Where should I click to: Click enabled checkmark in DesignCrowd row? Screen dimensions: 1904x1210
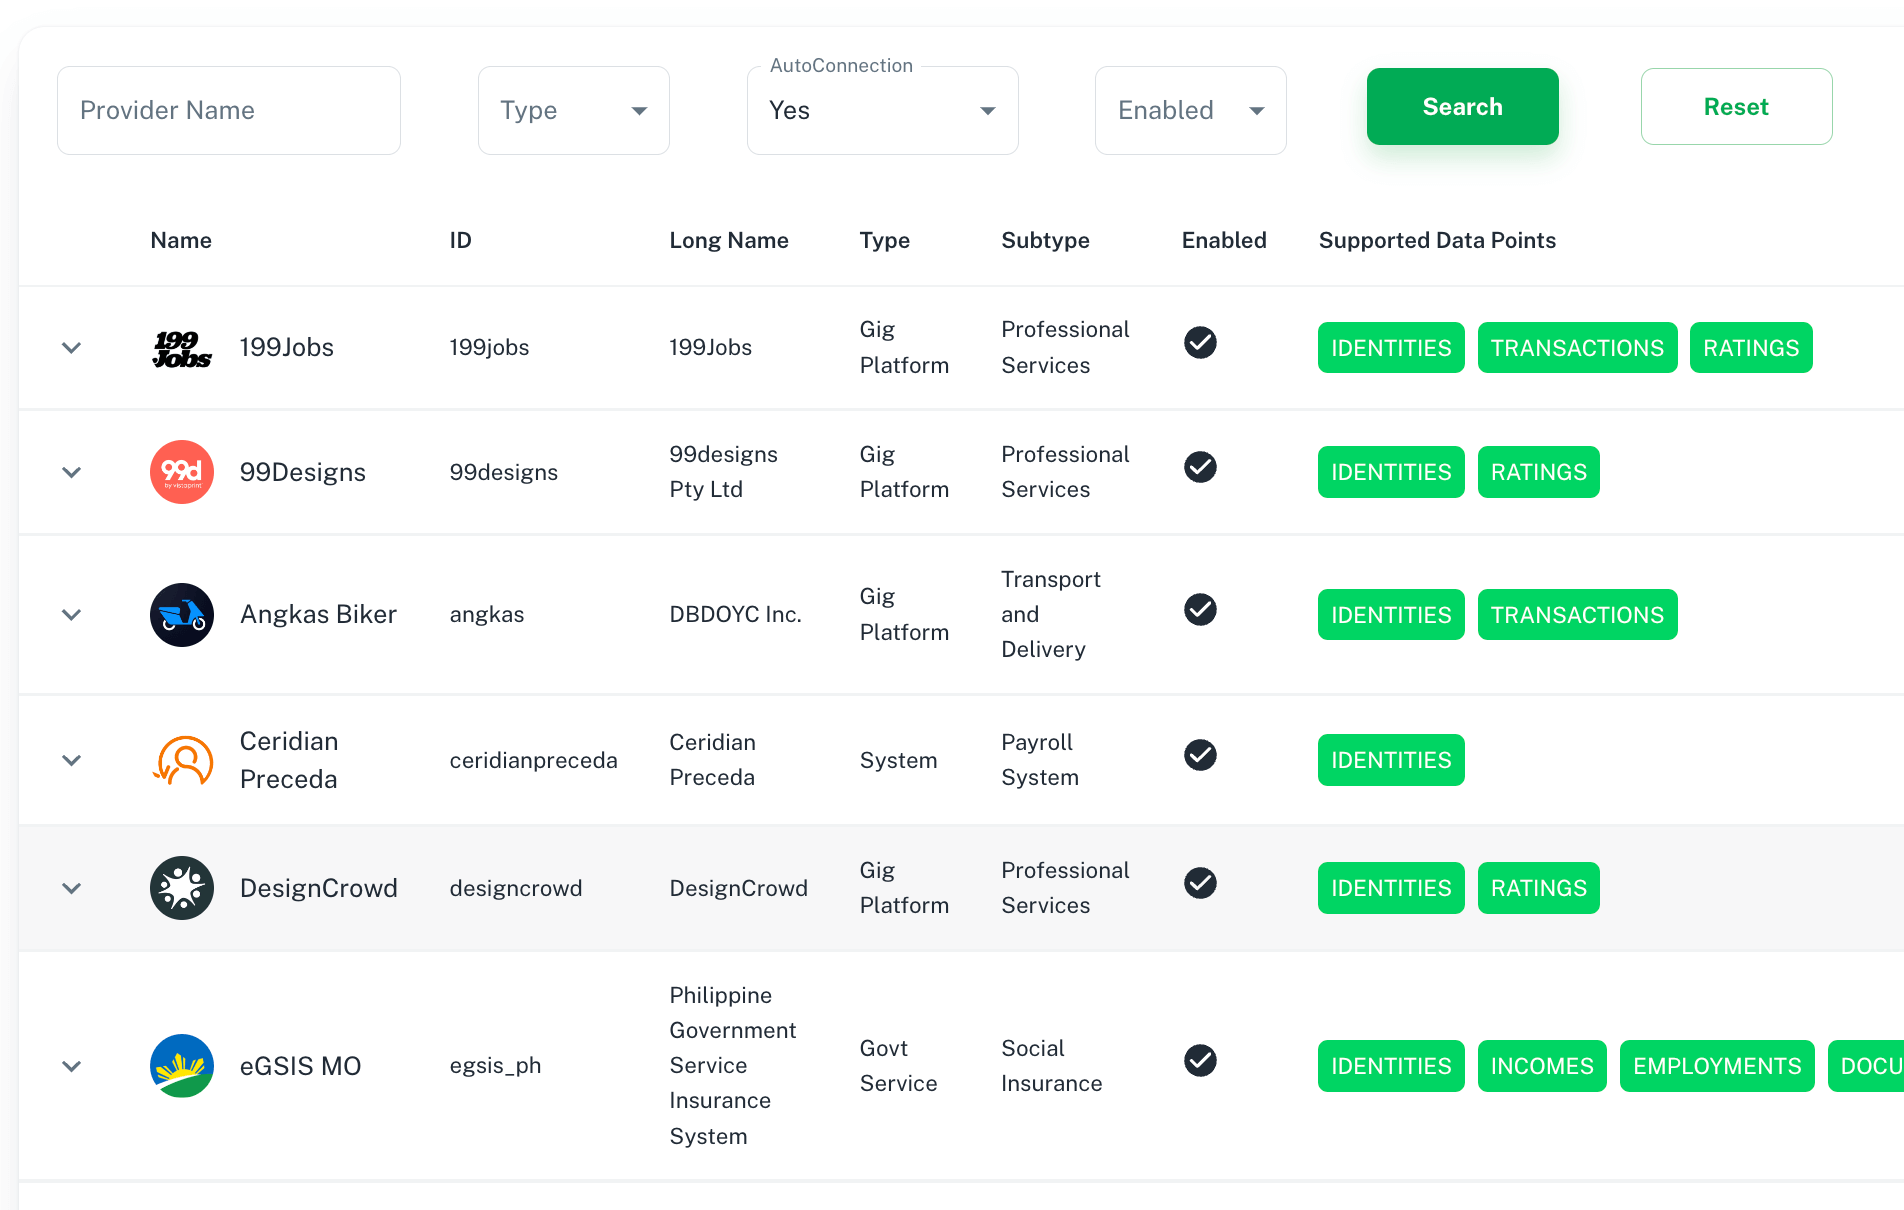(x=1200, y=883)
